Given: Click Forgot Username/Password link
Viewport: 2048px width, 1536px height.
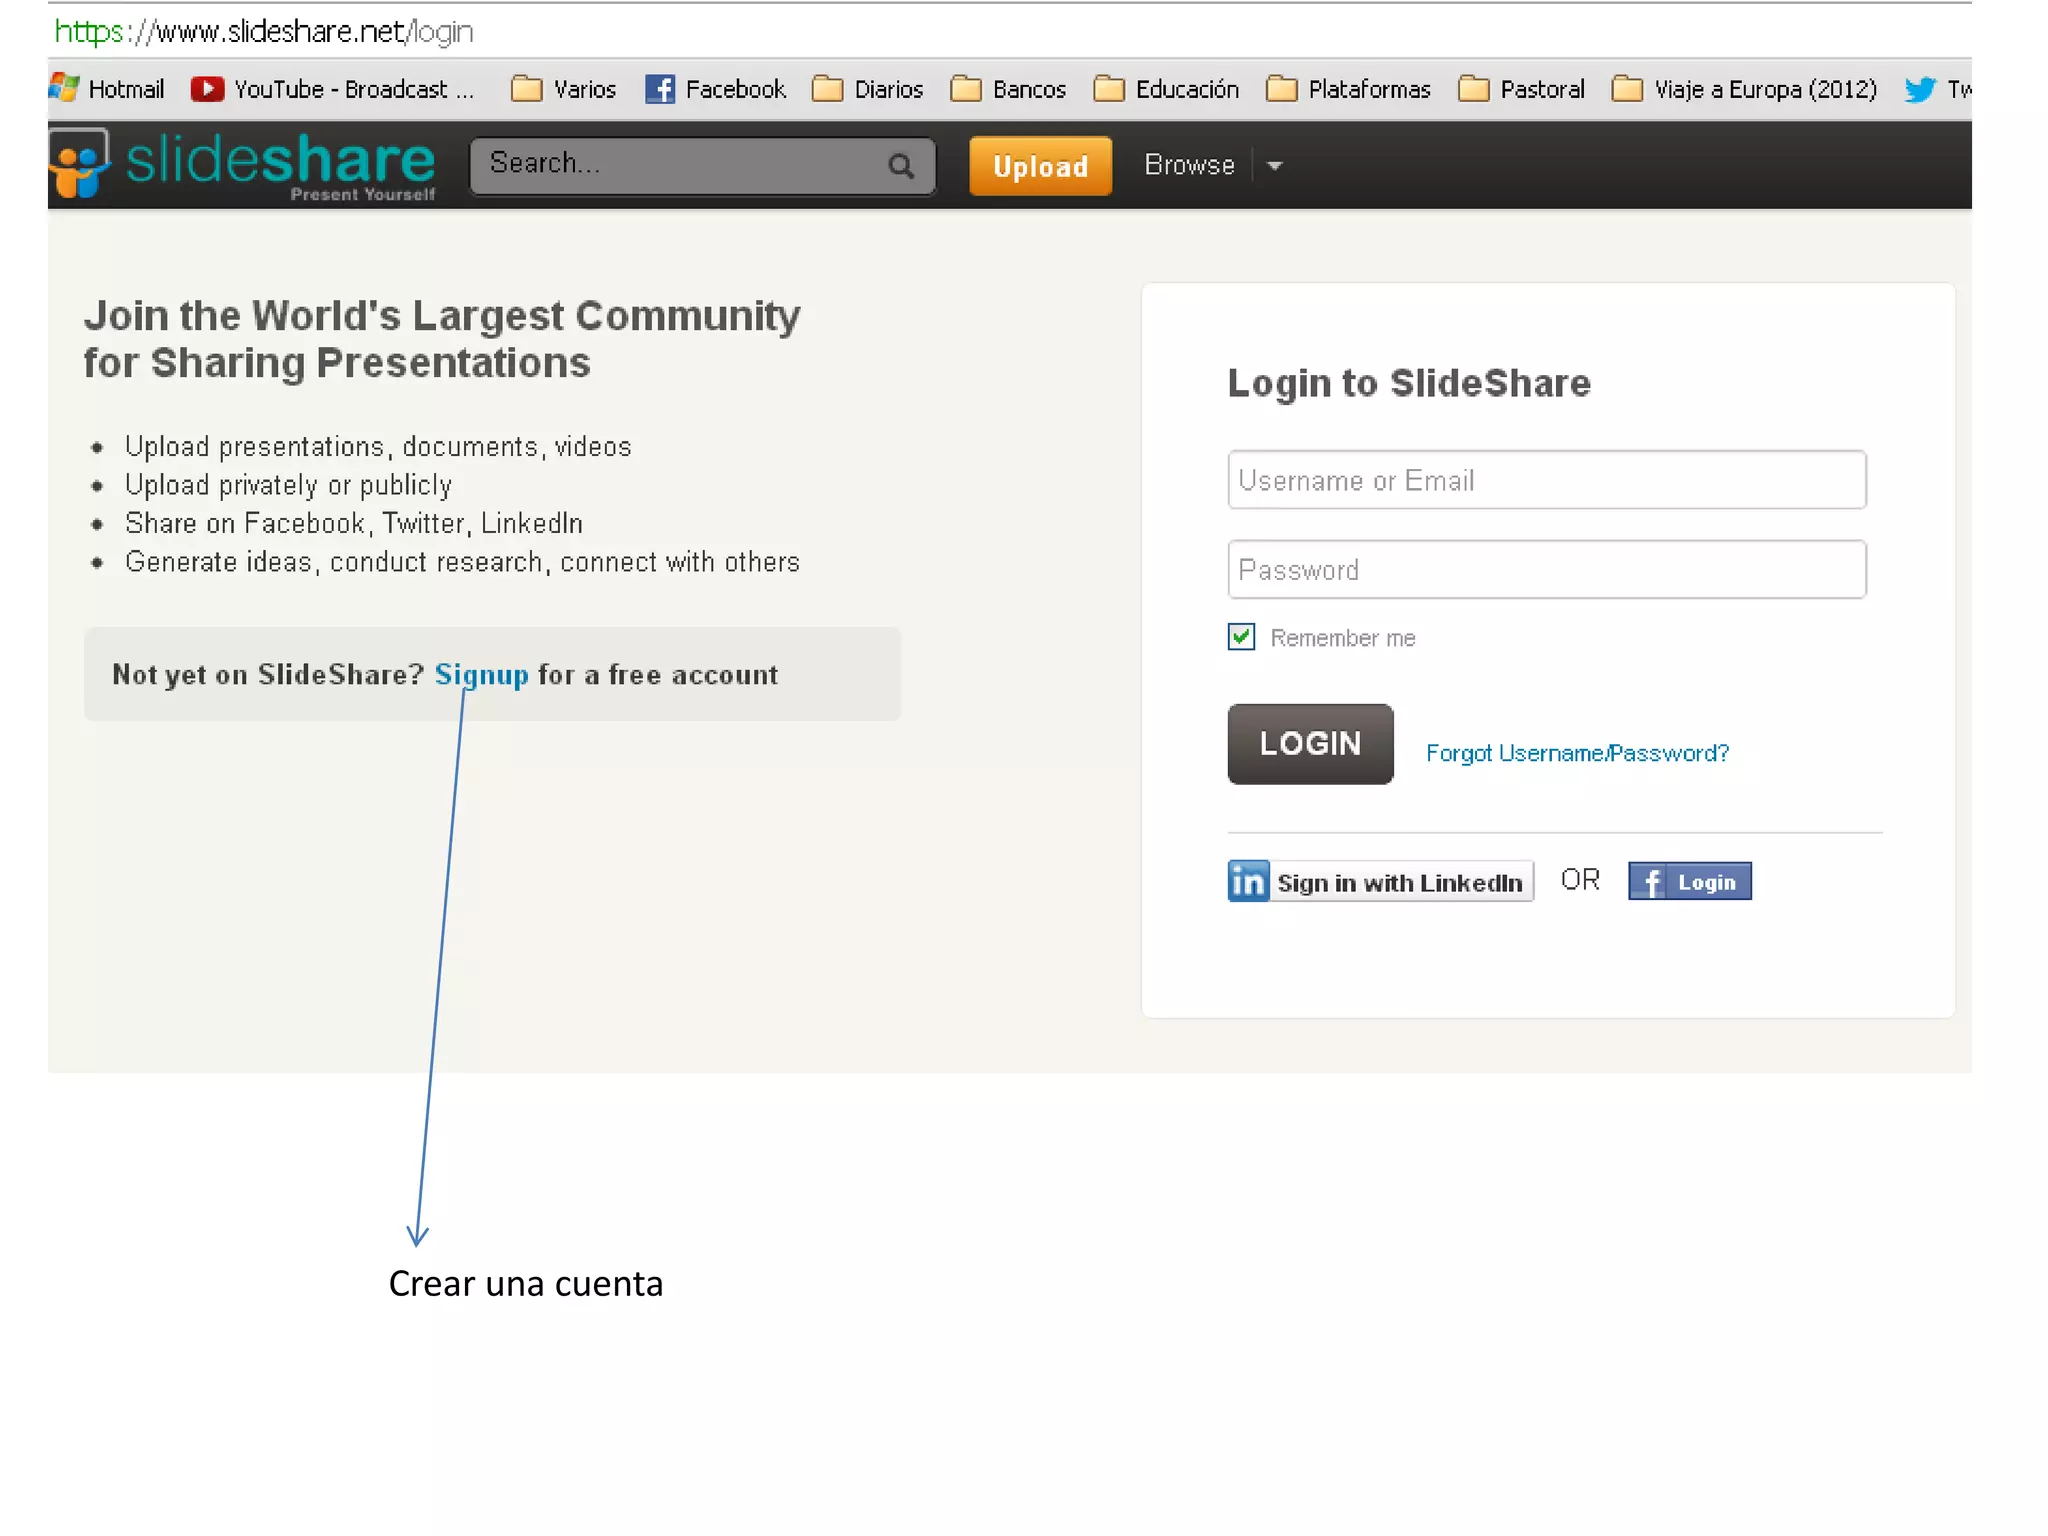Looking at the screenshot, I should [x=1577, y=753].
